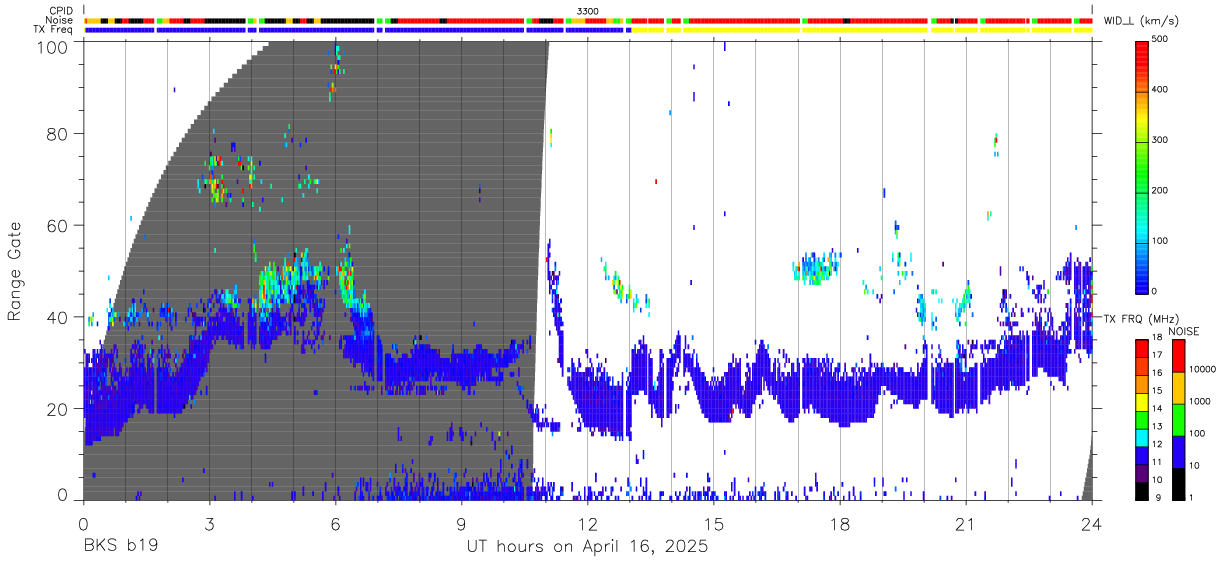Select the 300 tick on width colorbar
Viewport: 1228px width, 567px height.
pos(1162,140)
